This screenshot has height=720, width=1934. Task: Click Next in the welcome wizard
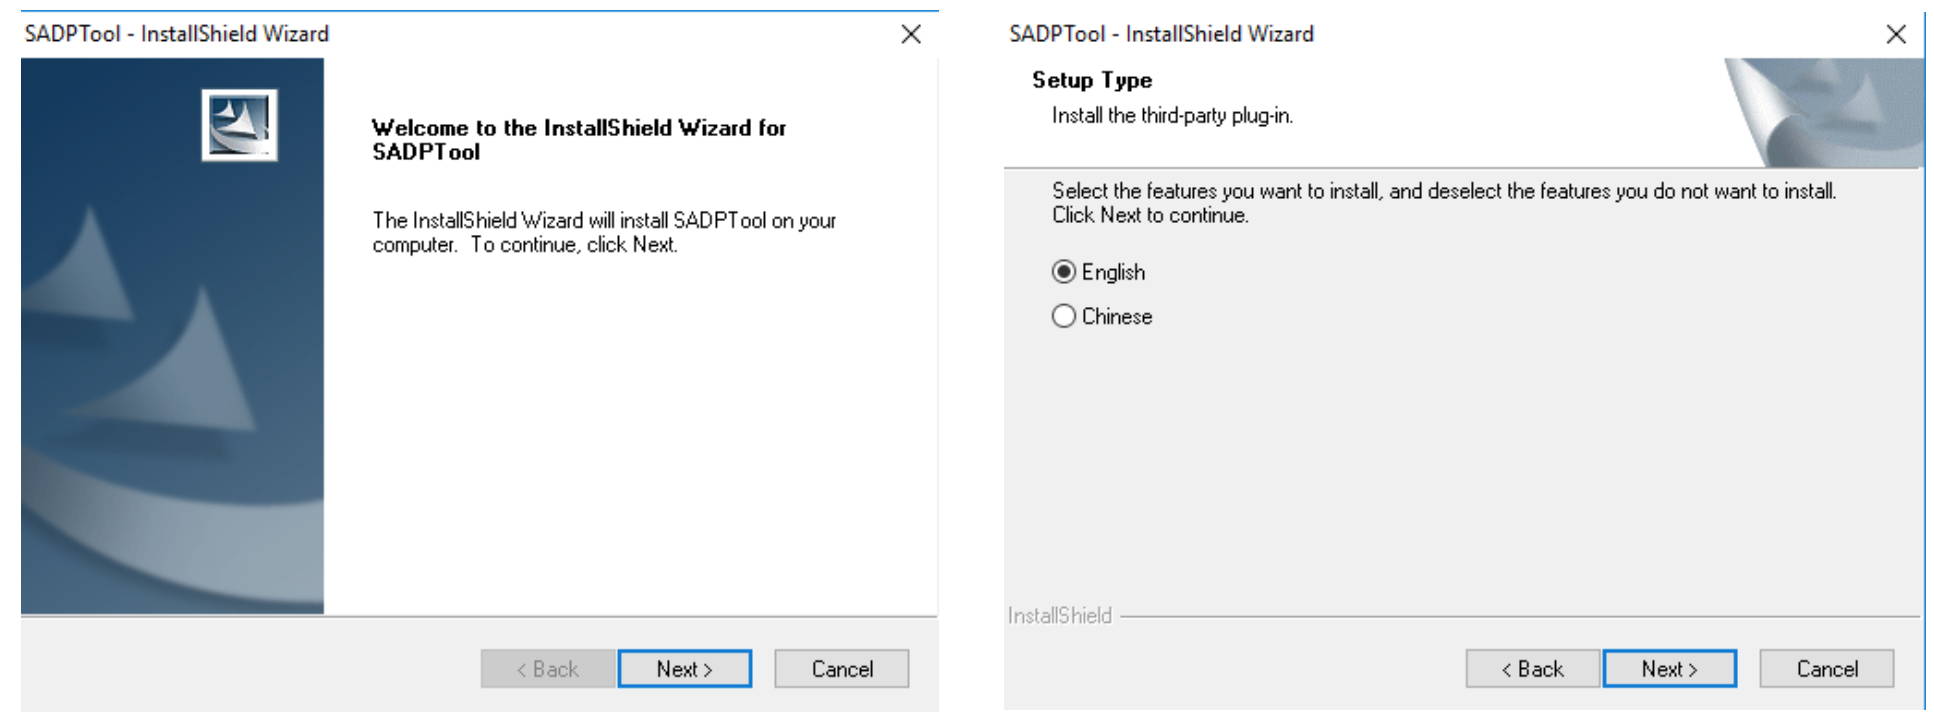coord(685,669)
